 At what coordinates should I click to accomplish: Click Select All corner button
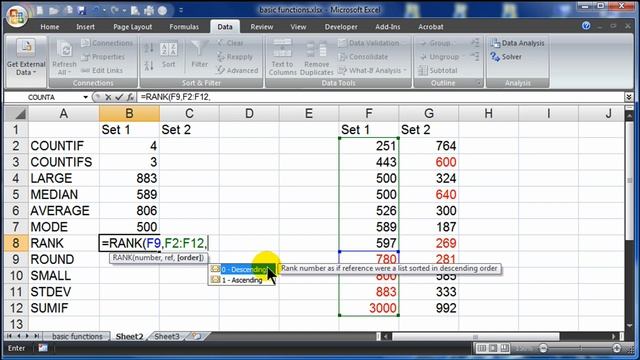click(x=16, y=113)
